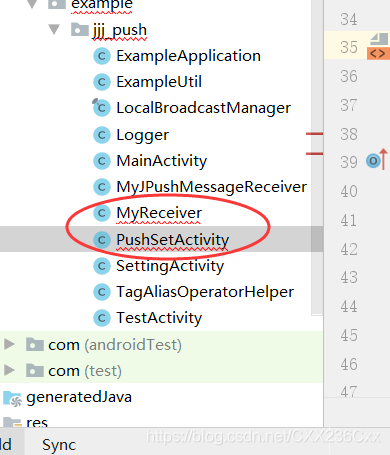Image resolution: width=390 pixels, height=455 pixels.
Task: Select the com (test) package label
Action: [85, 371]
